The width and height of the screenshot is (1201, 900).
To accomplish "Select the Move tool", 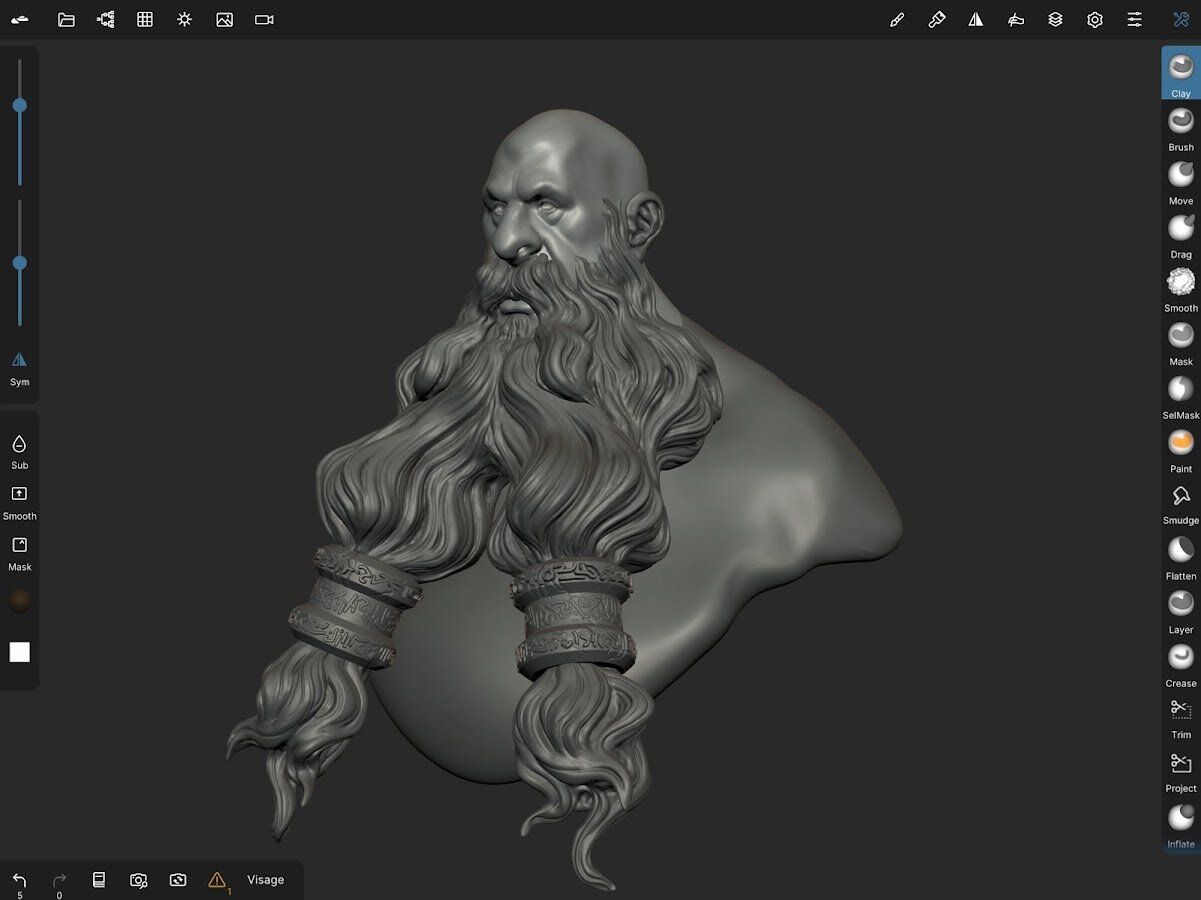I will coord(1180,179).
